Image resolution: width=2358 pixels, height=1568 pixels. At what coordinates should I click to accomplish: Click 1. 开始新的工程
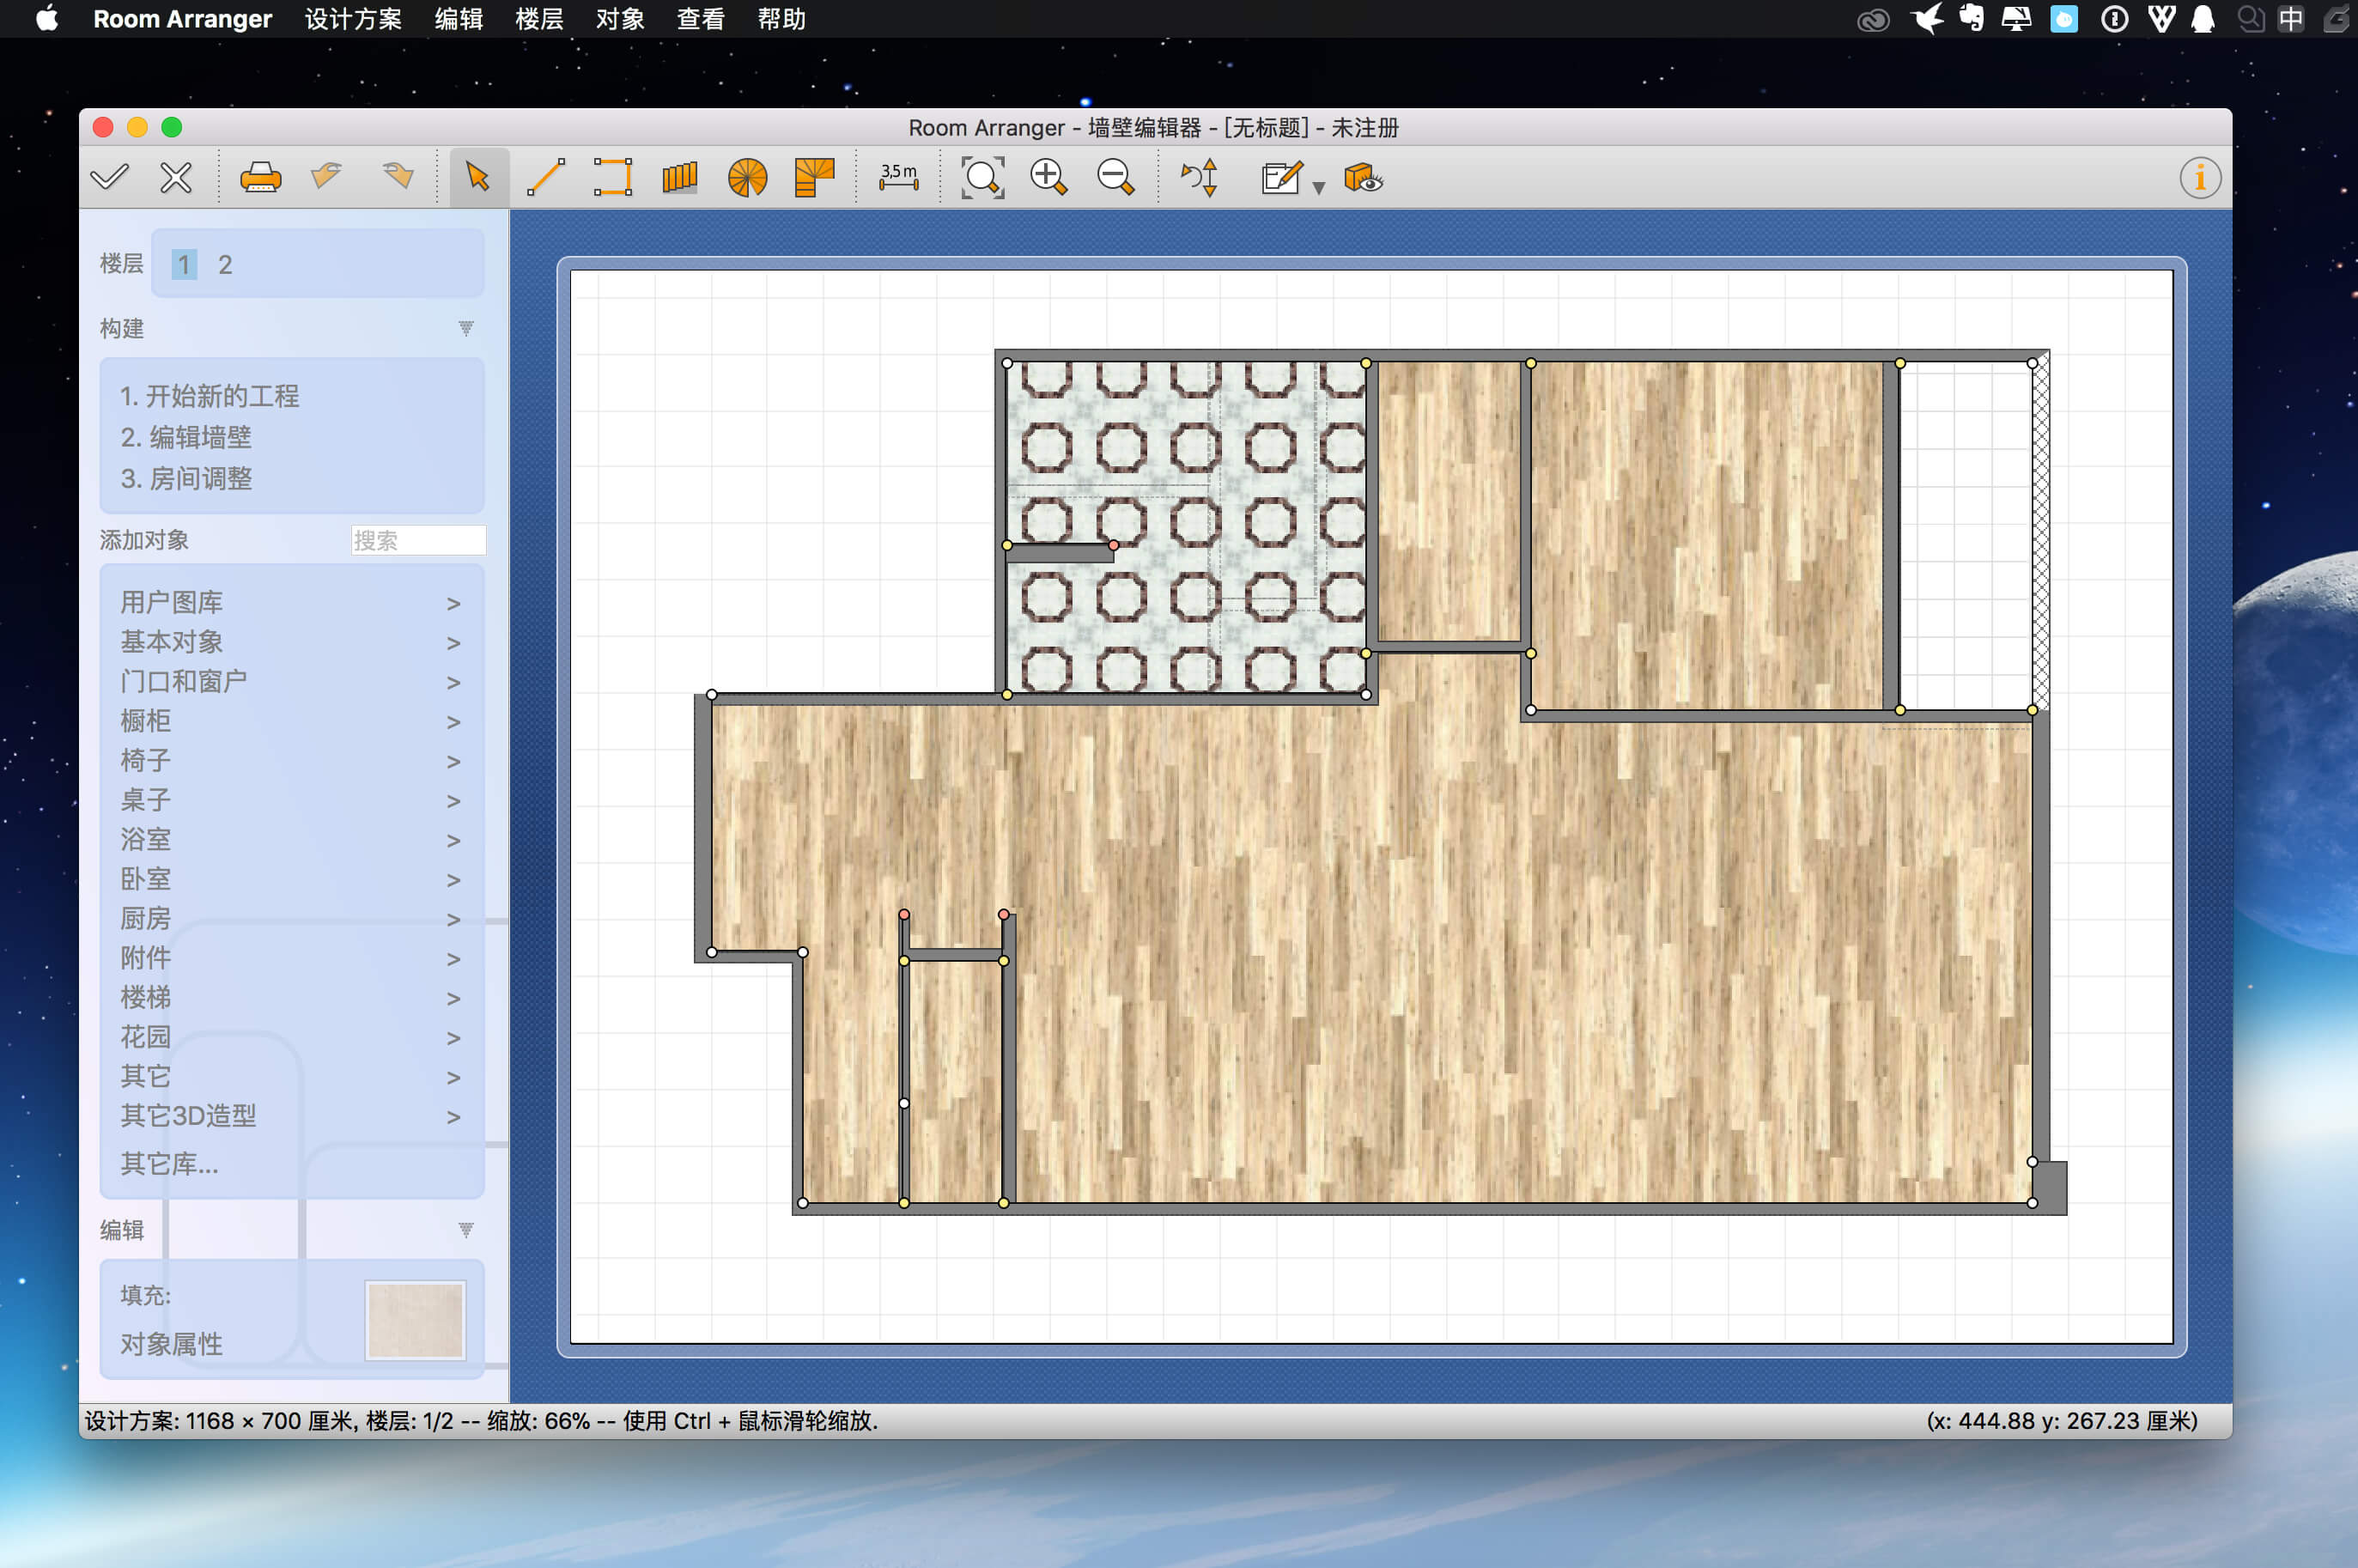(209, 396)
